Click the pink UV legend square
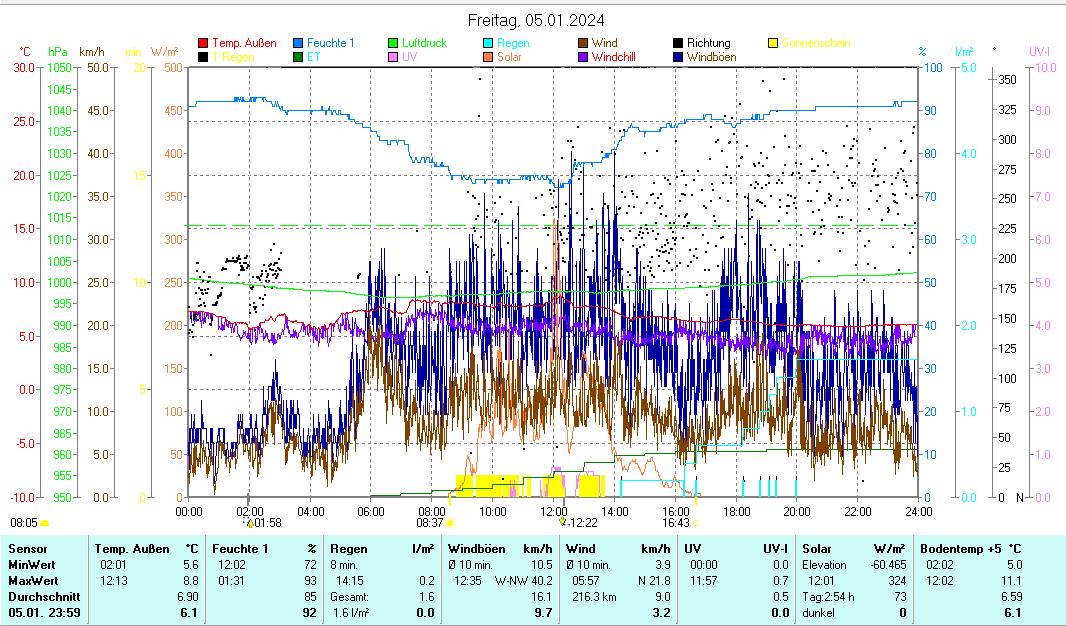 pos(393,57)
